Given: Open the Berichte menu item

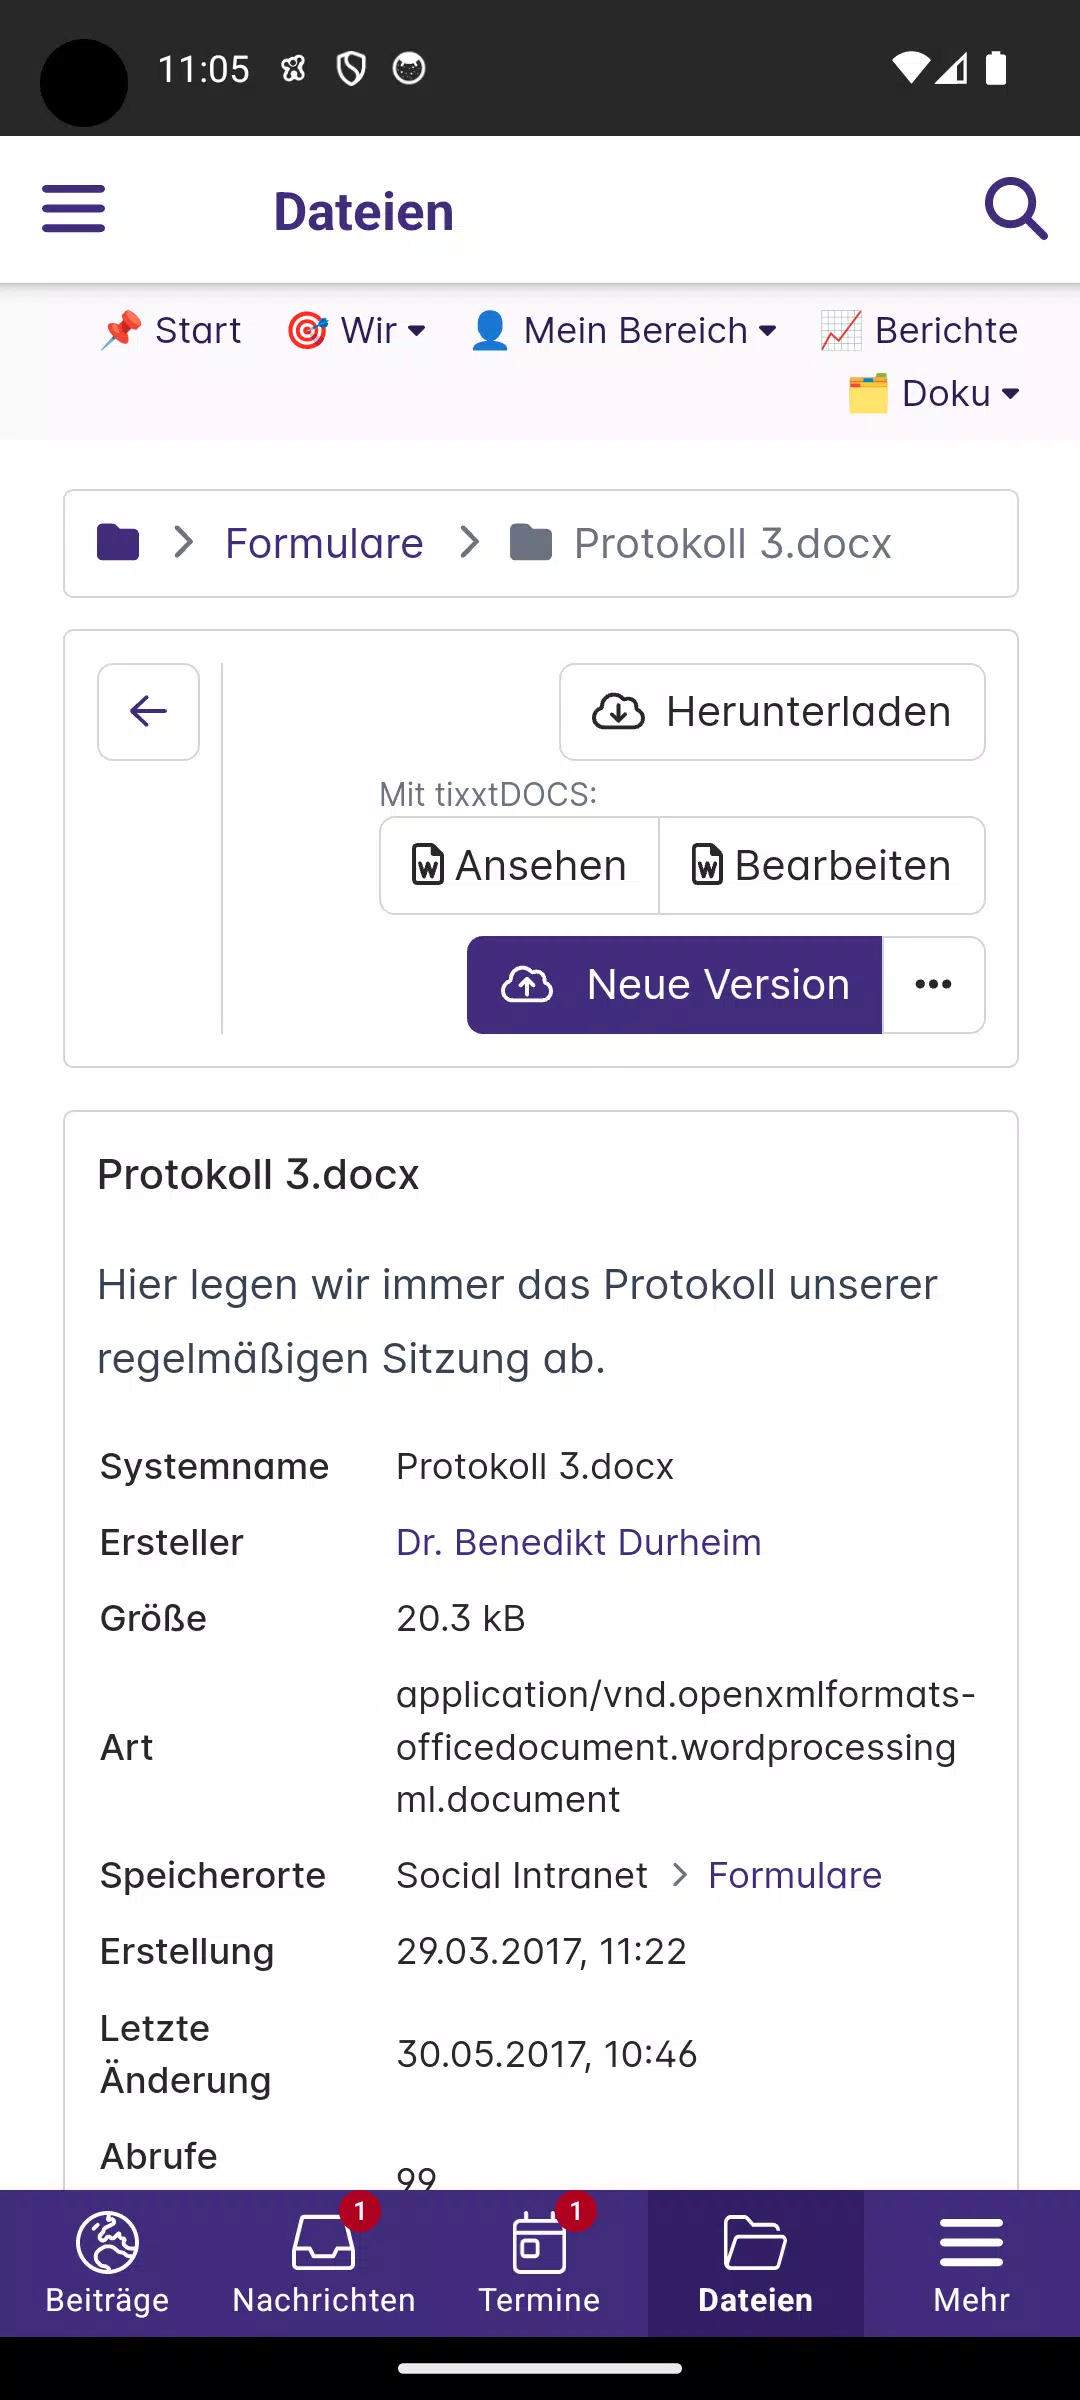Looking at the screenshot, I should pos(919,331).
